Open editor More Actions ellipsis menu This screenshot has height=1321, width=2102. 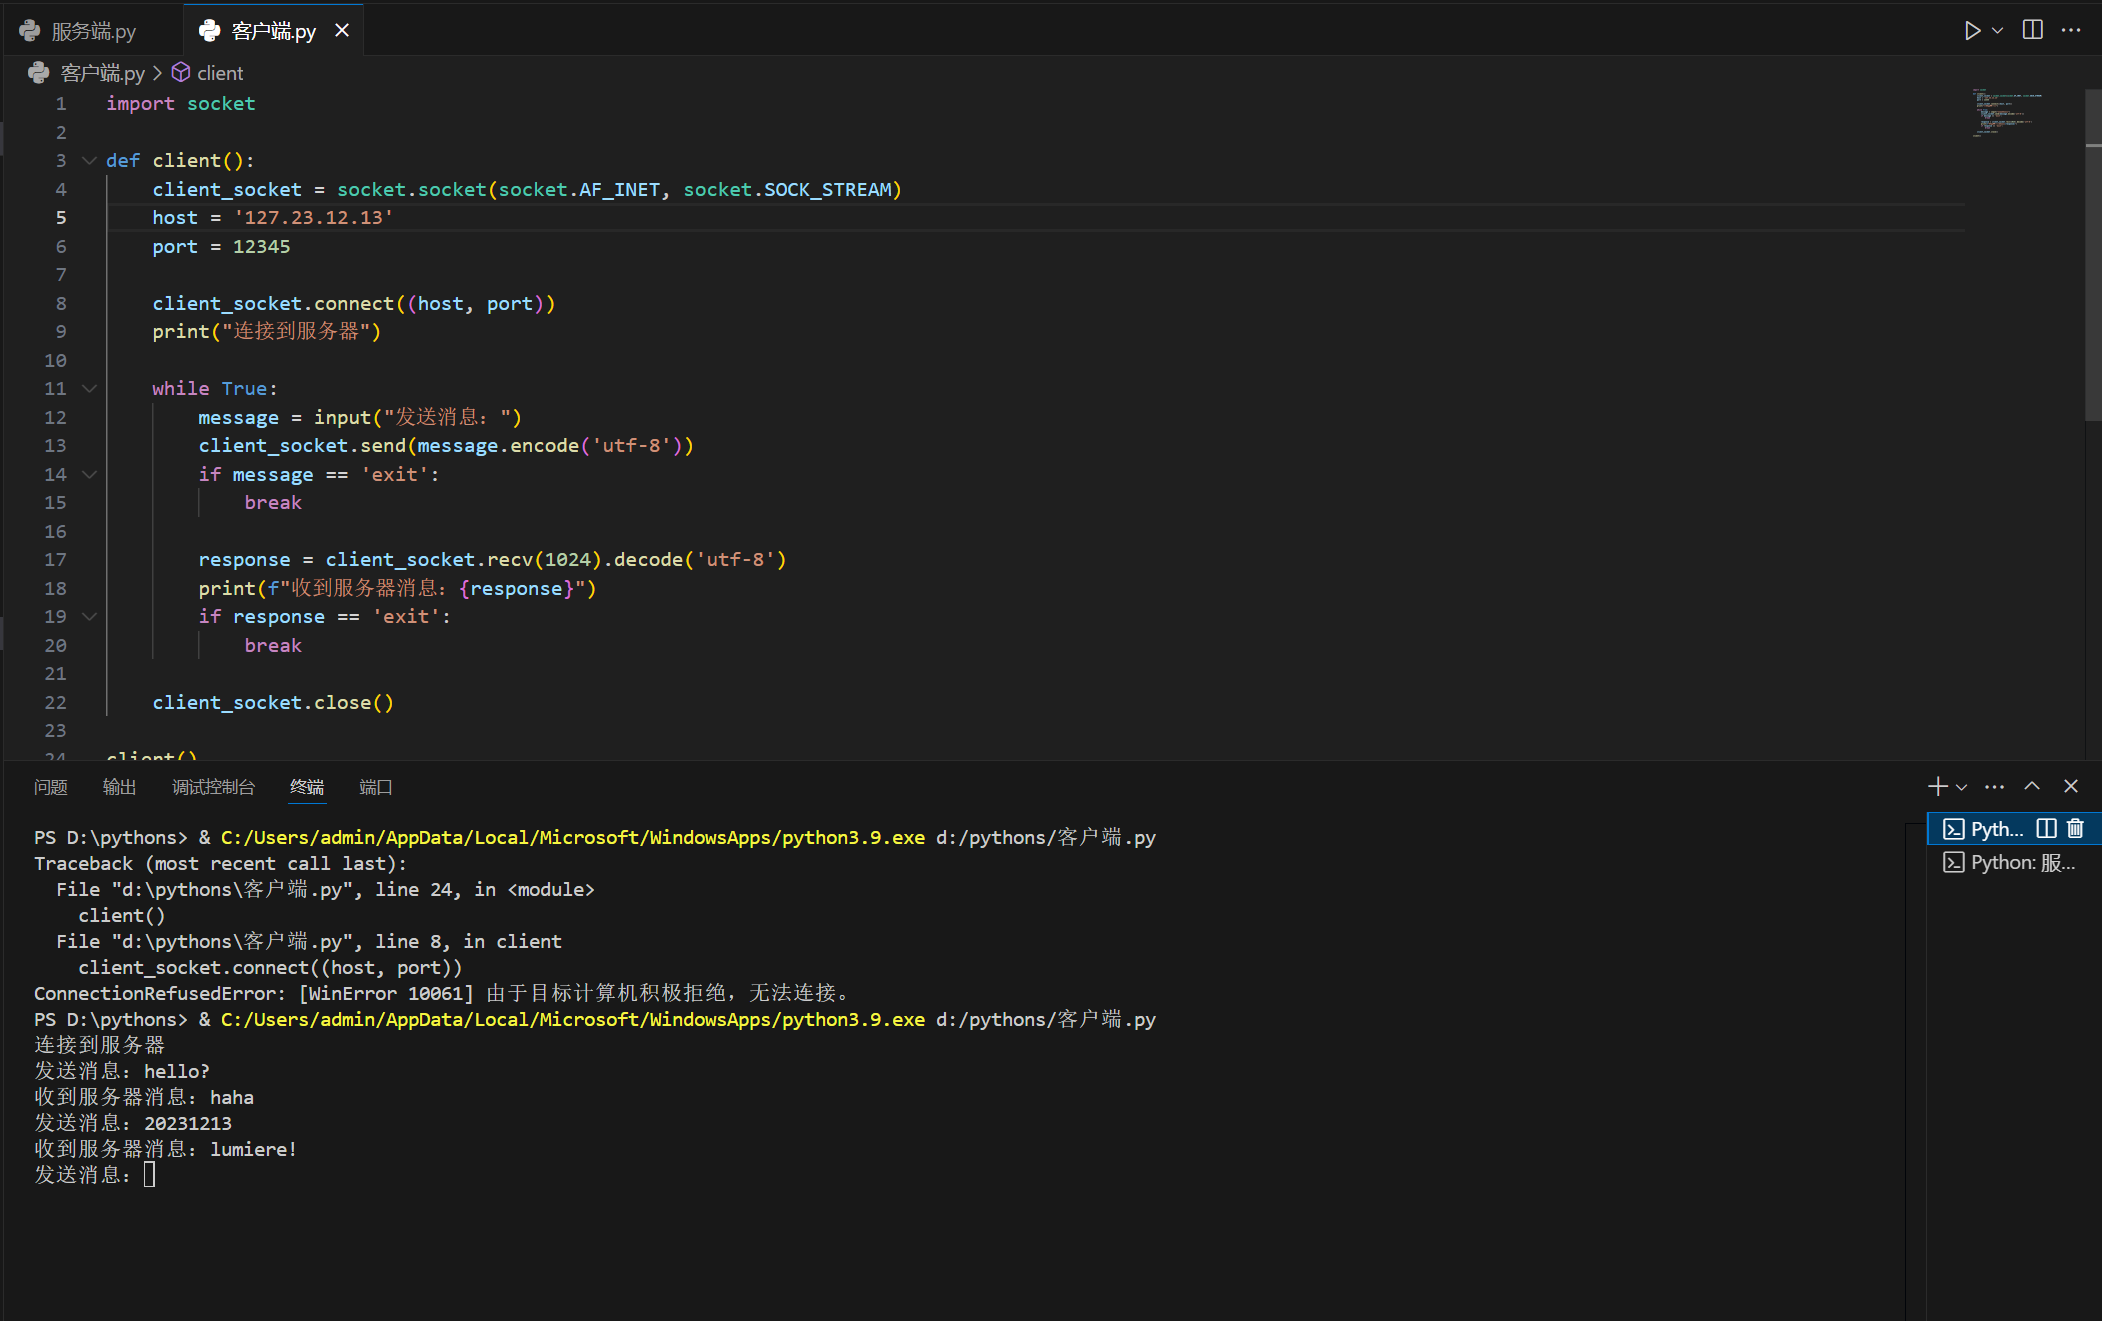click(2071, 31)
